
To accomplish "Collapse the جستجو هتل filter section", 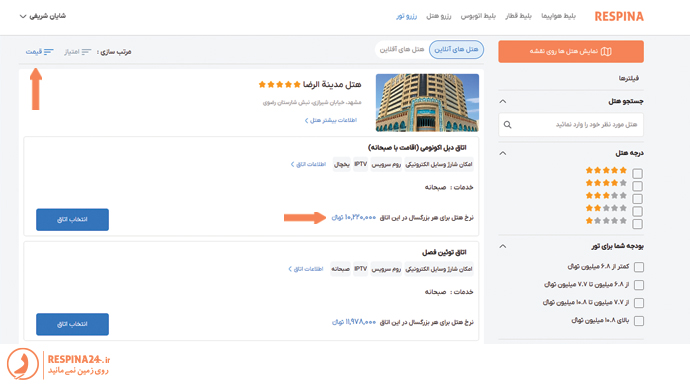I will coord(503,102).
